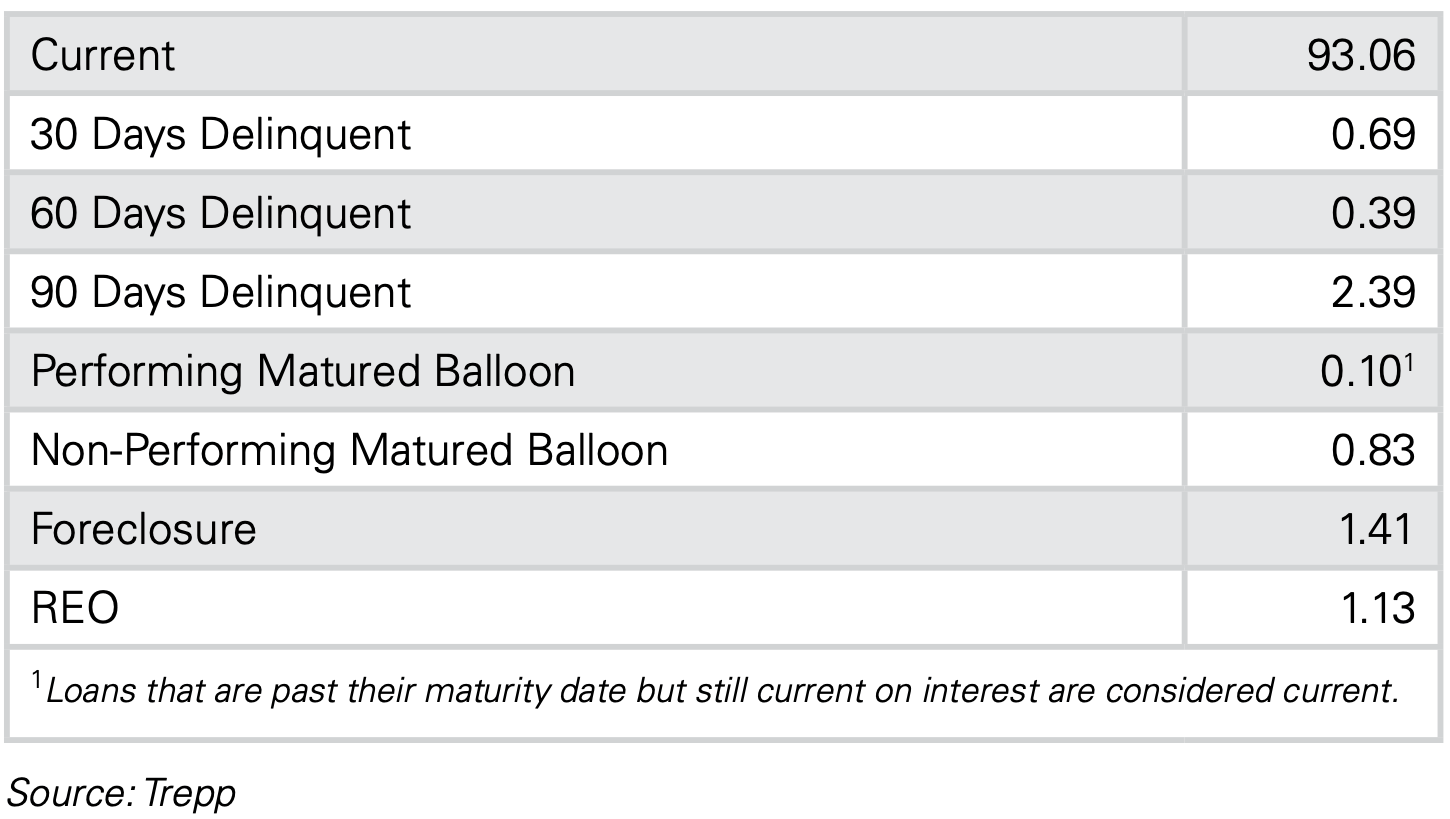
Task: Click the REO row label
Action: click(75, 608)
